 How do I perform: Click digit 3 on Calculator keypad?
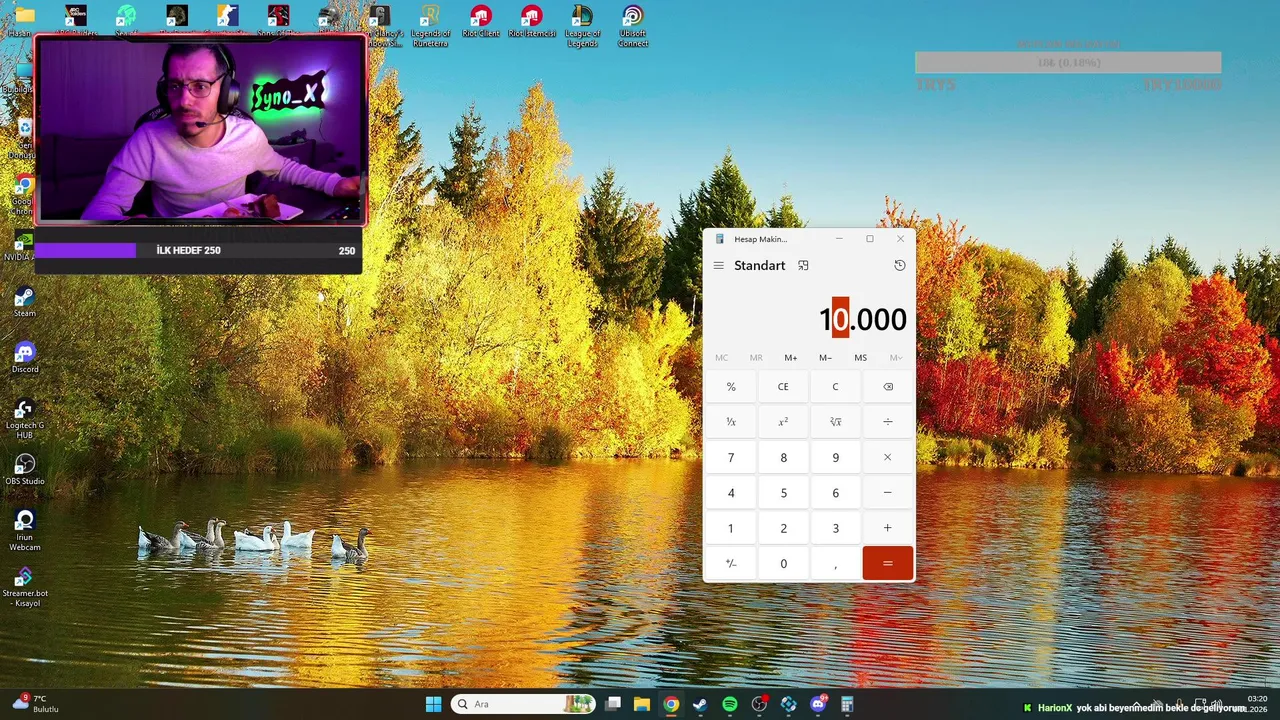click(835, 528)
